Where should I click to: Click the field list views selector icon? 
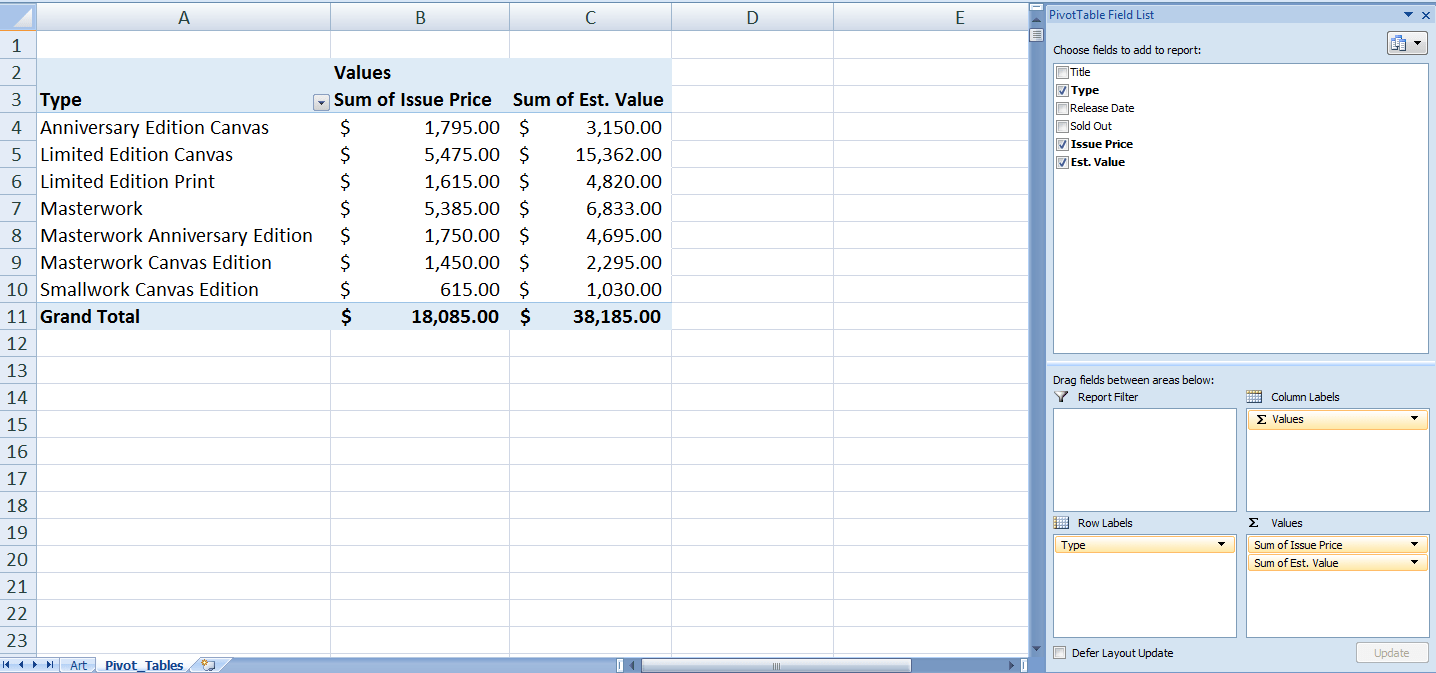[1404, 42]
